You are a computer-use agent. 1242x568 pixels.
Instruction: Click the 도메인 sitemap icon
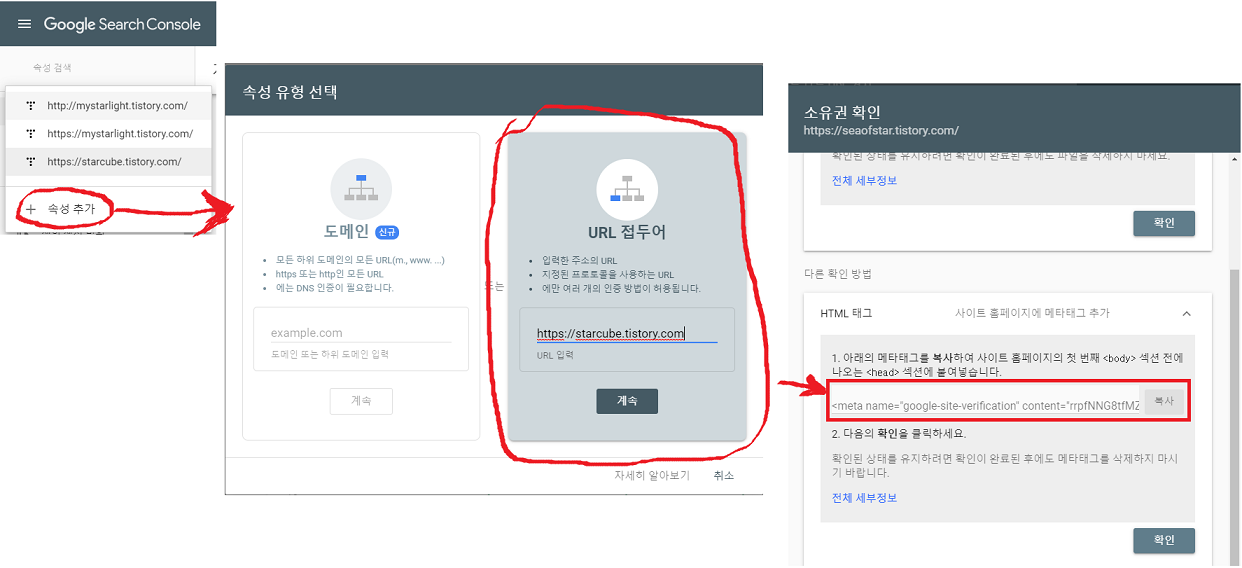(361, 189)
